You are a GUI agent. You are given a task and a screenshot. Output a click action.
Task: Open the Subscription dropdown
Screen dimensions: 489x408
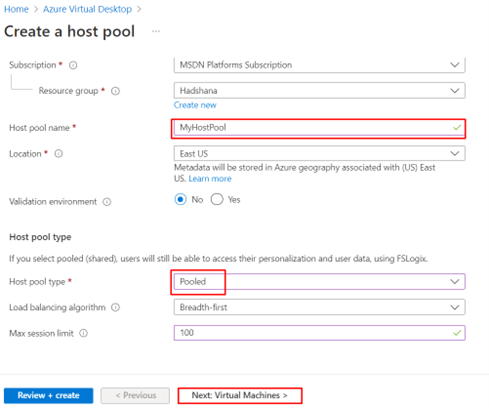(319, 65)
